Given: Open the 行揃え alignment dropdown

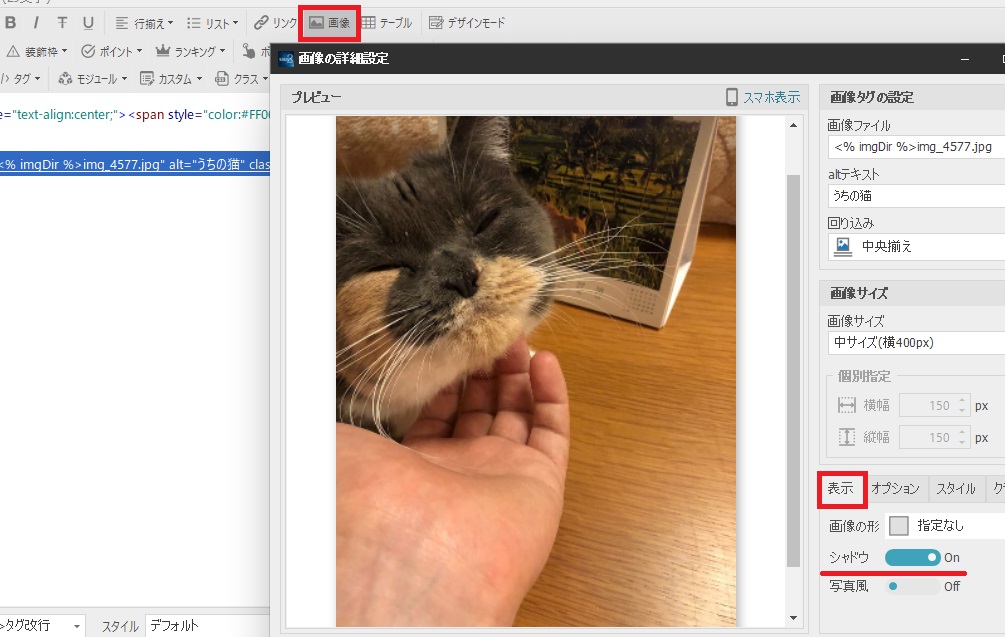Looking at the screenshot, I should pos(144,23).
